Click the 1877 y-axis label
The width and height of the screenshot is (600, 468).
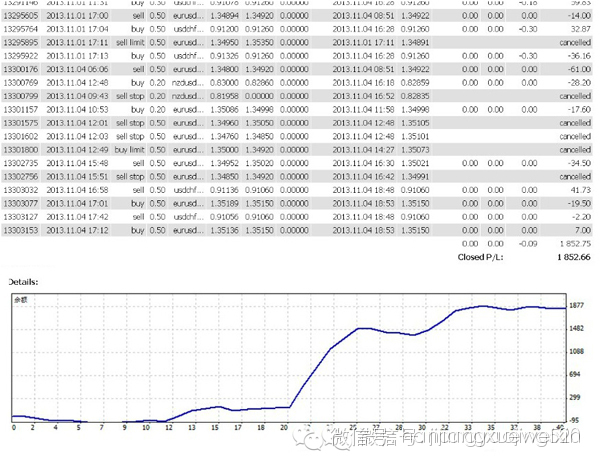(576, 305)
